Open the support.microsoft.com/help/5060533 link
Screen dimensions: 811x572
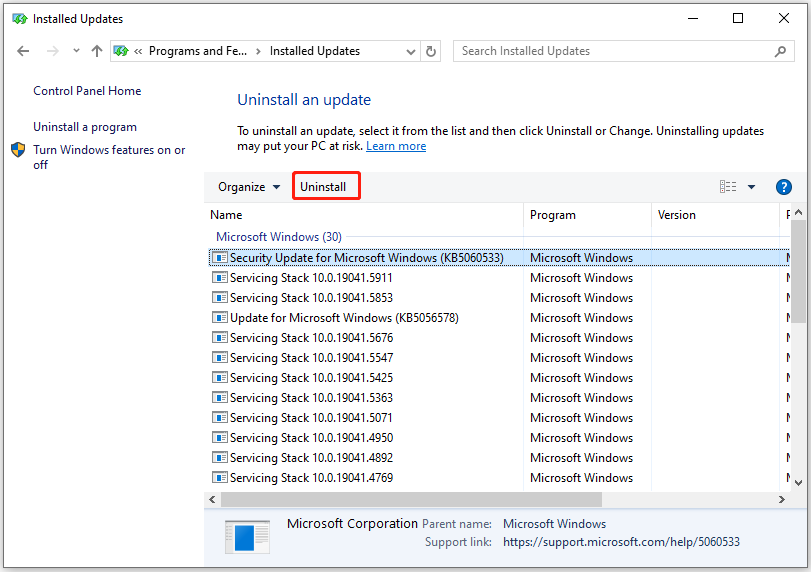point(621,542)
